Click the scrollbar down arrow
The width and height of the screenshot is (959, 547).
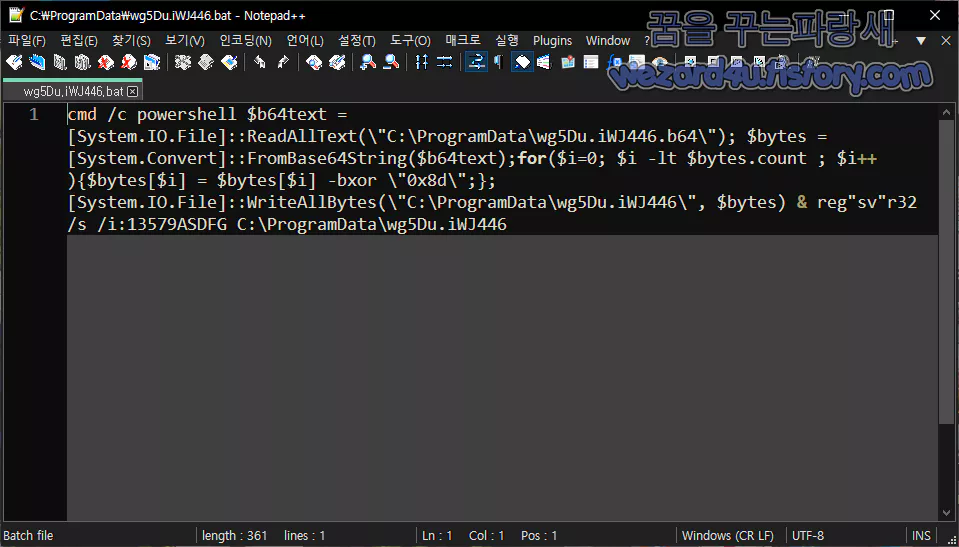pos(946,513)
